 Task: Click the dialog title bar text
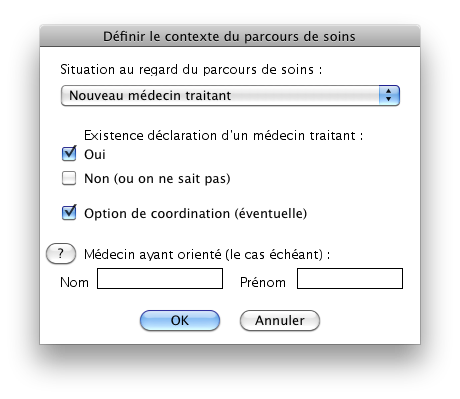tap(229, 36)
